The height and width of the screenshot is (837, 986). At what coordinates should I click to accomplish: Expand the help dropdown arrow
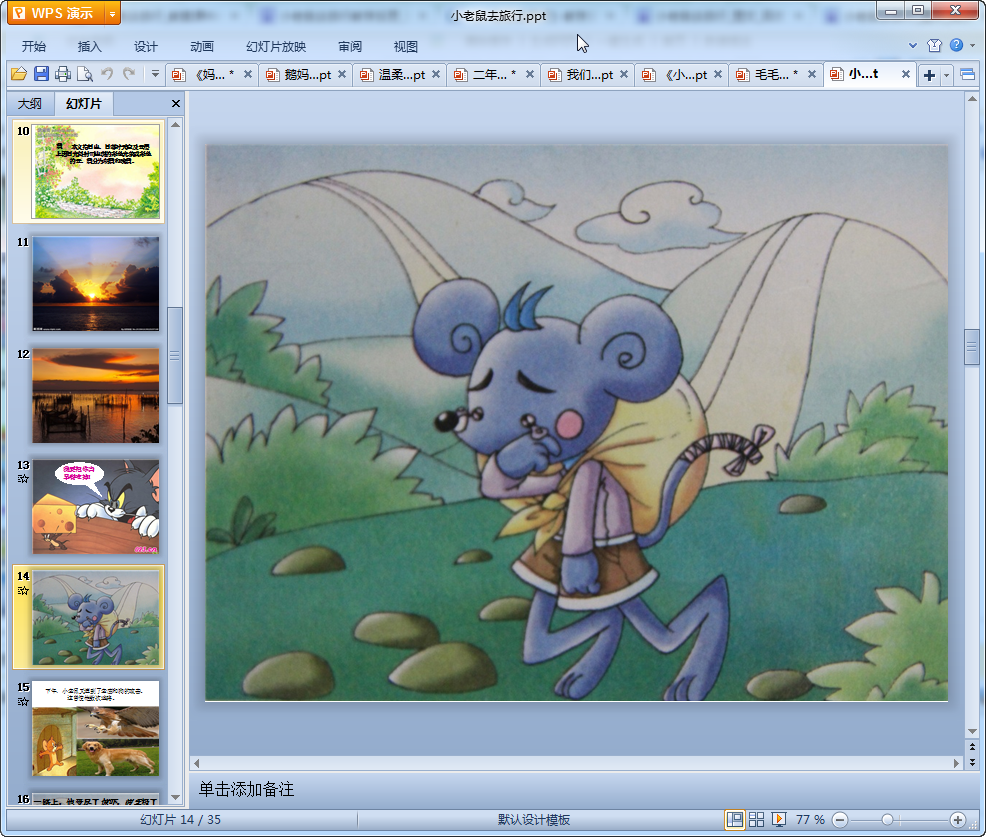click(x=973, y=45)
